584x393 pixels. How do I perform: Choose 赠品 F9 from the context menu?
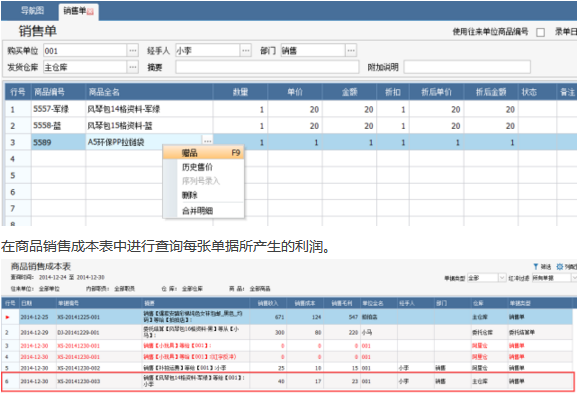(x=204, y=153)
